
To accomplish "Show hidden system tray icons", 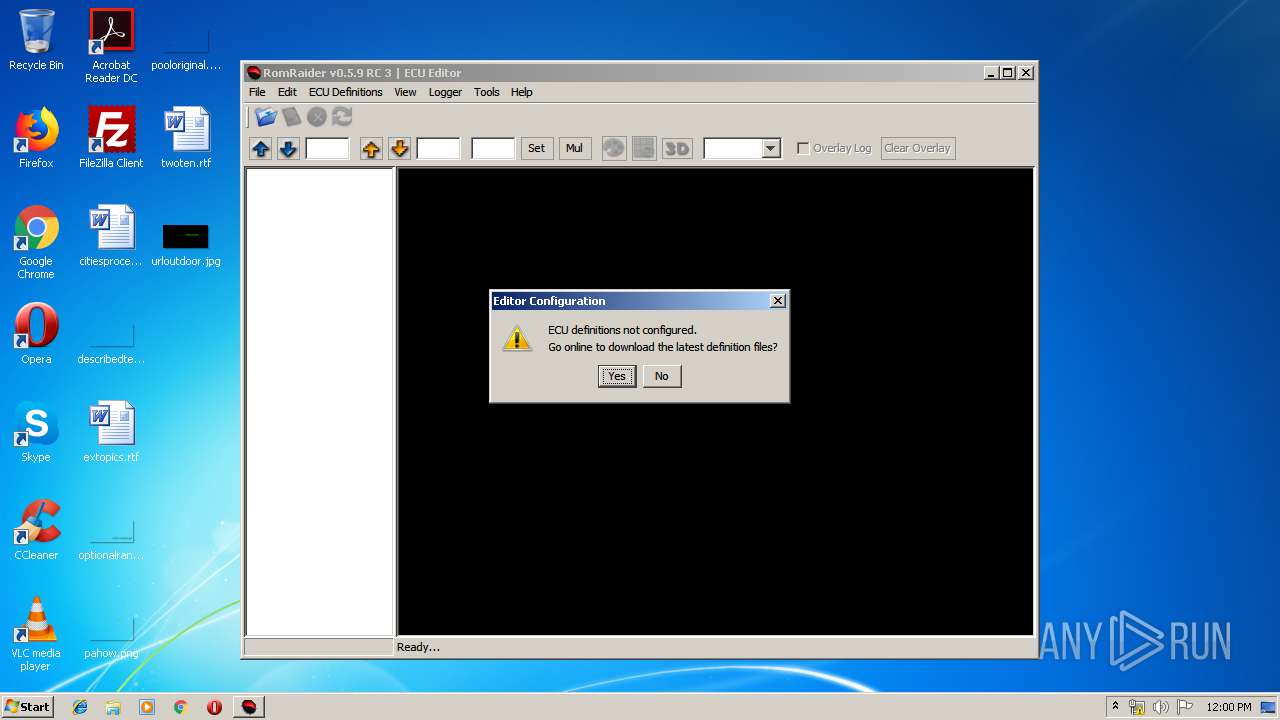I will point(1115,706).
